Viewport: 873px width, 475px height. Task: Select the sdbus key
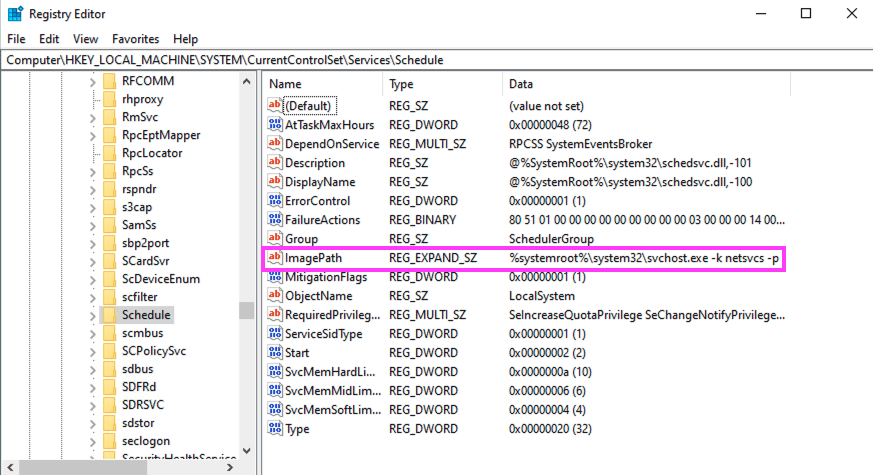pyautogui.click(x=138, y=369)
